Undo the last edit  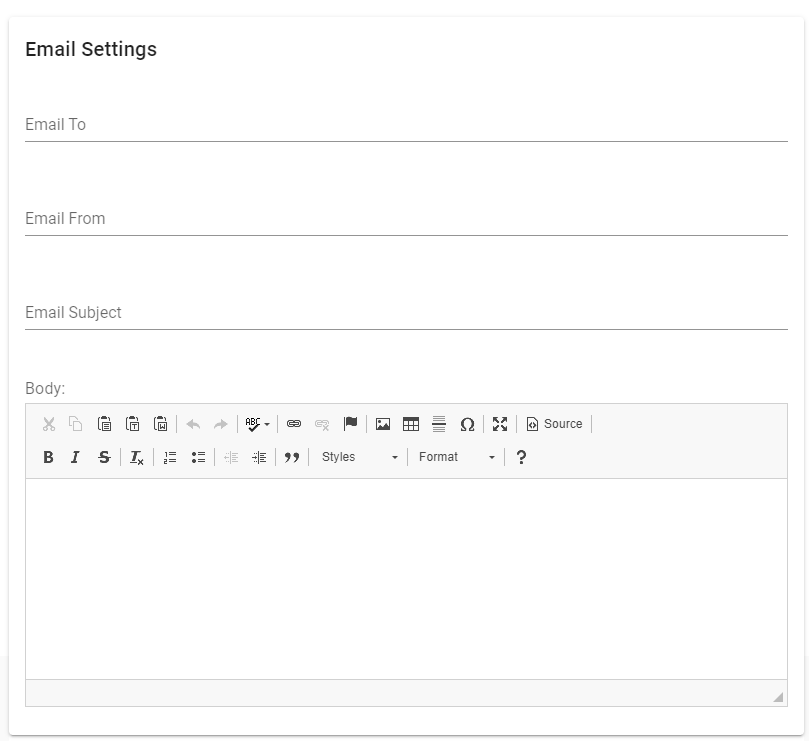tap(194, 424)
